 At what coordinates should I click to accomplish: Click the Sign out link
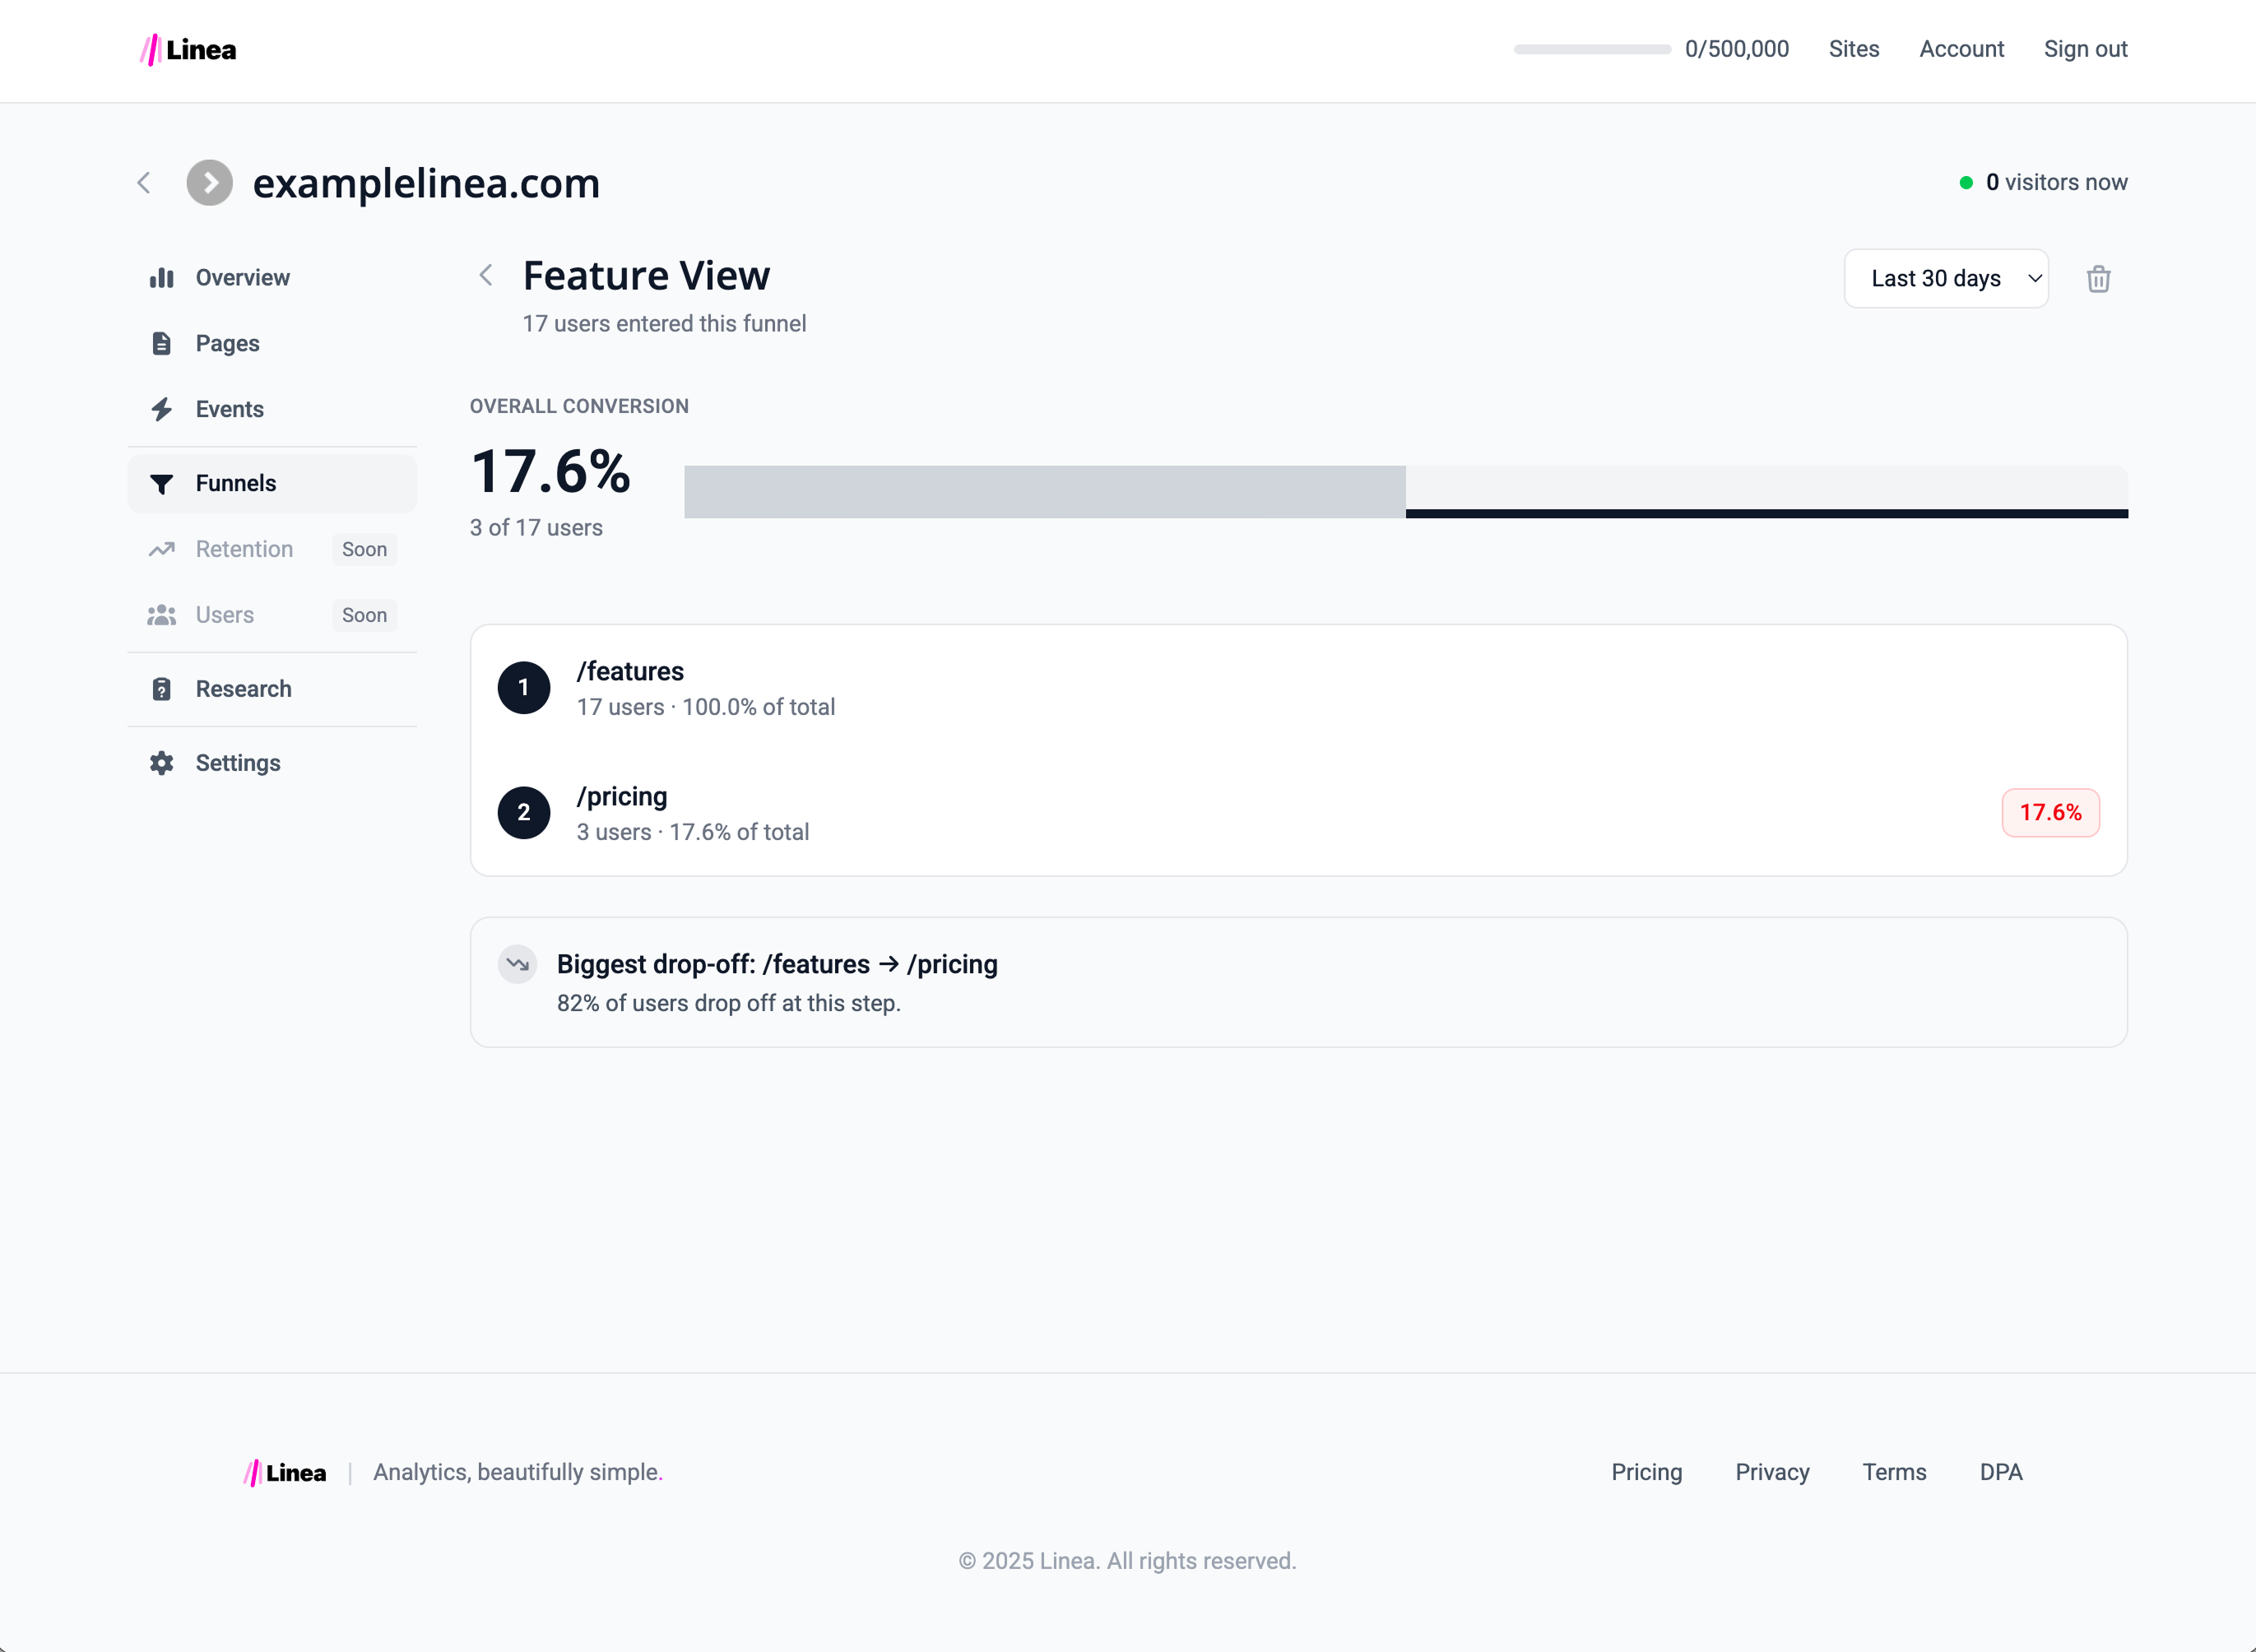tap(2085, 49)
